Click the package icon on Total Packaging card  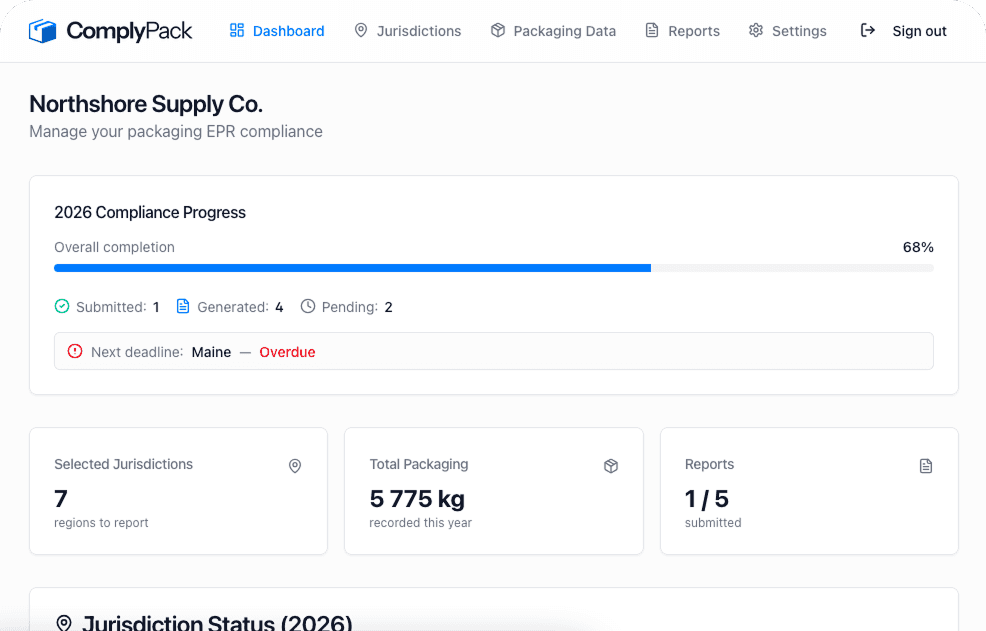[x=611, y=466]
